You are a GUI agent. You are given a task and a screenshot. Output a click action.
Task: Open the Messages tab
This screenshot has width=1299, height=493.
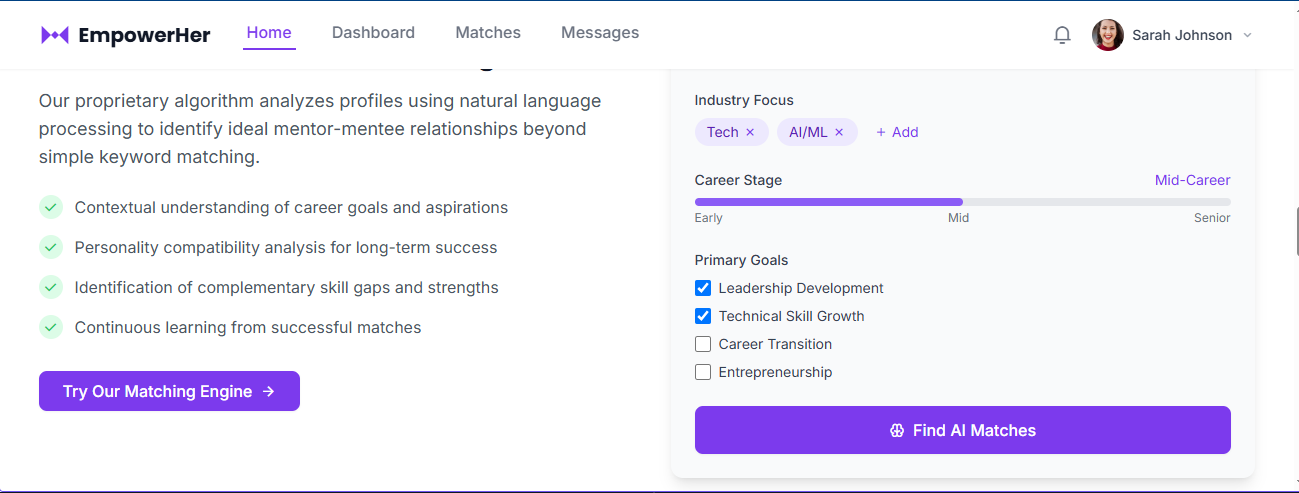point(600,33)
